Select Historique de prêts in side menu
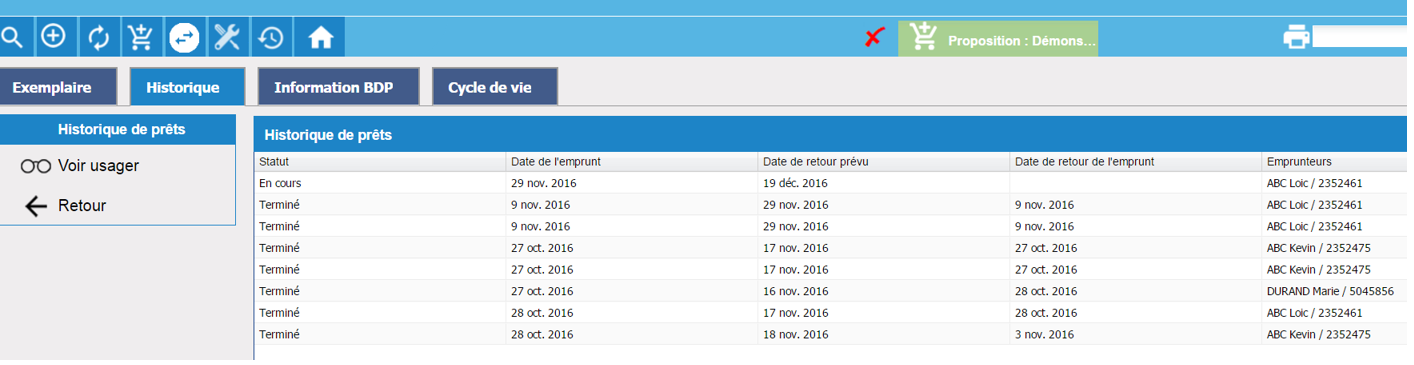 point(118,129)
